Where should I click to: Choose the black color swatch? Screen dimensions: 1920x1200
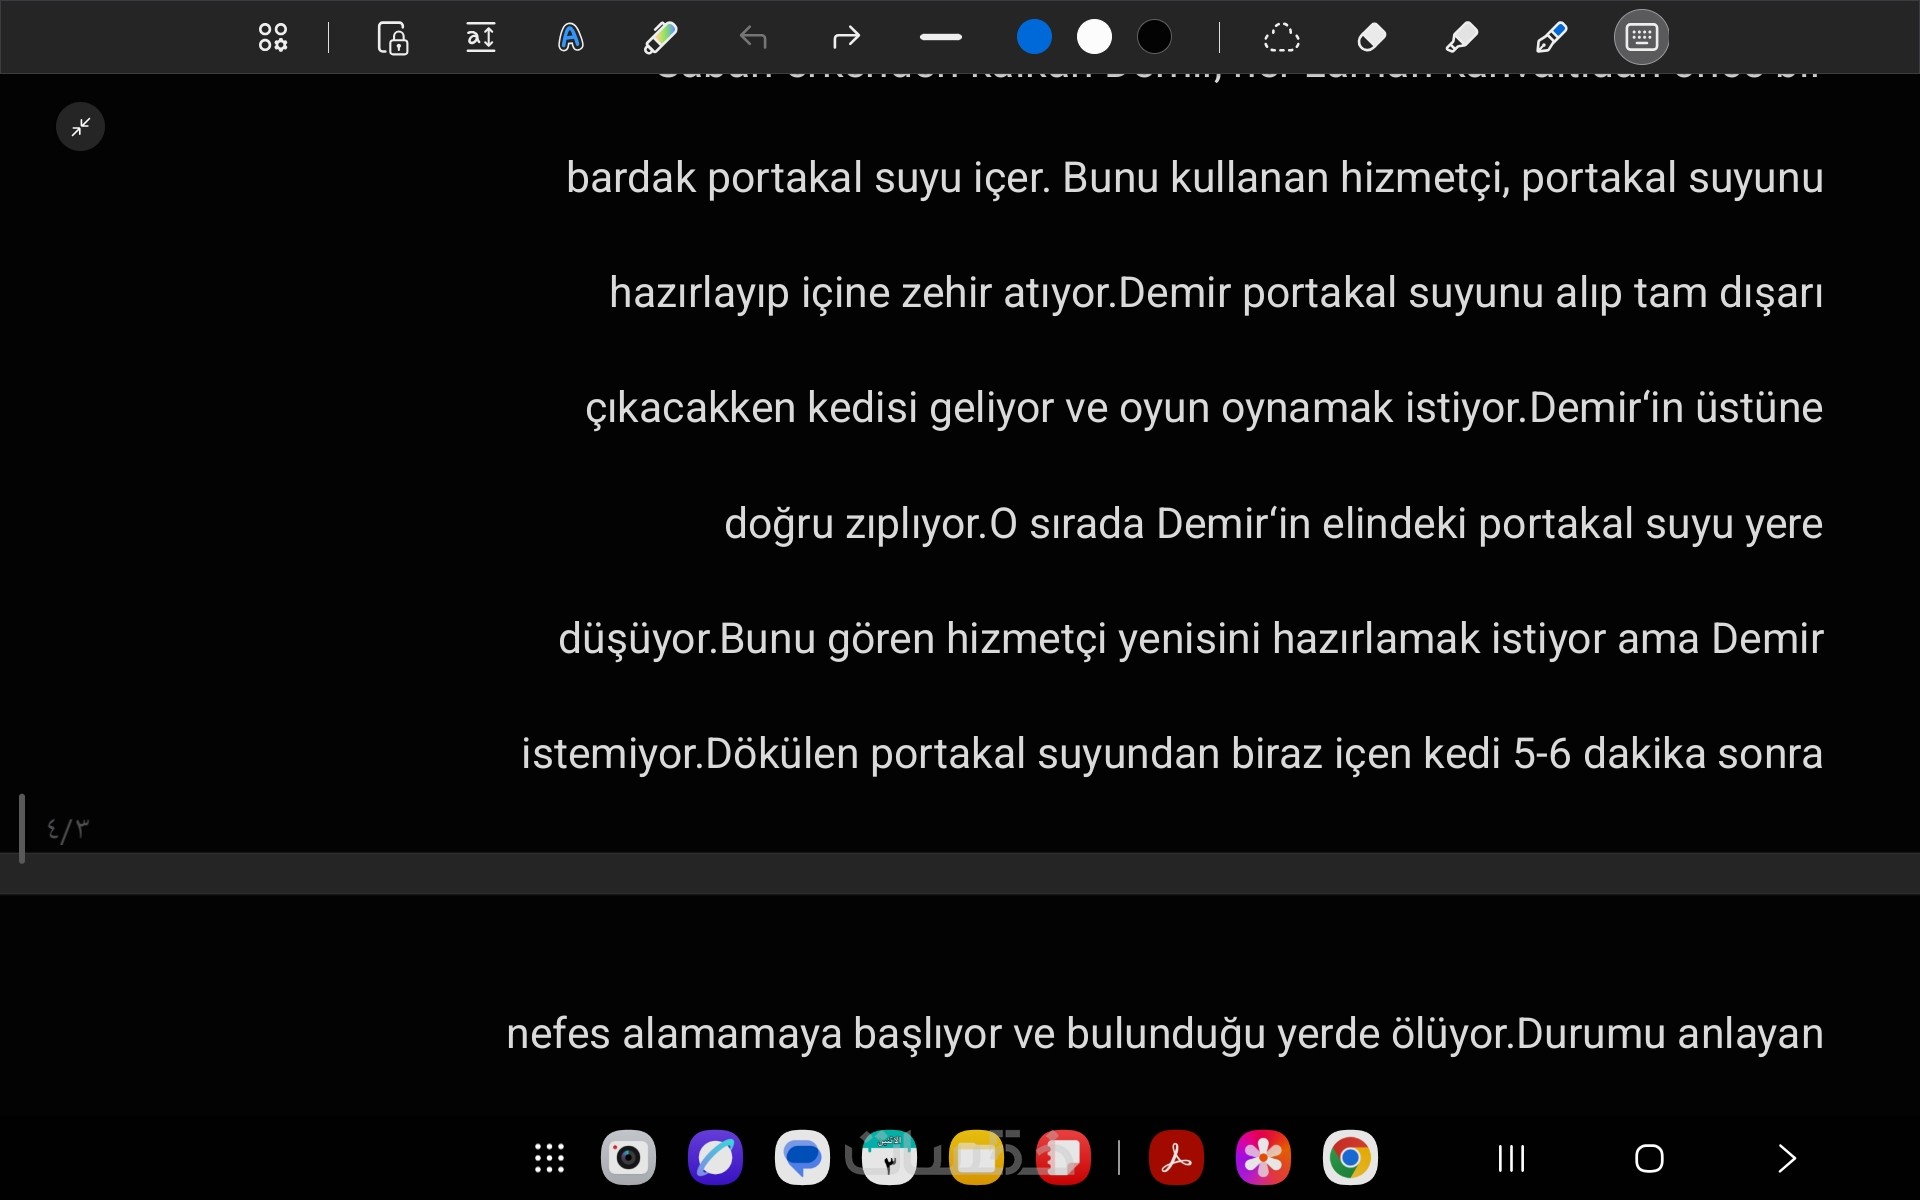point(1154,38)
